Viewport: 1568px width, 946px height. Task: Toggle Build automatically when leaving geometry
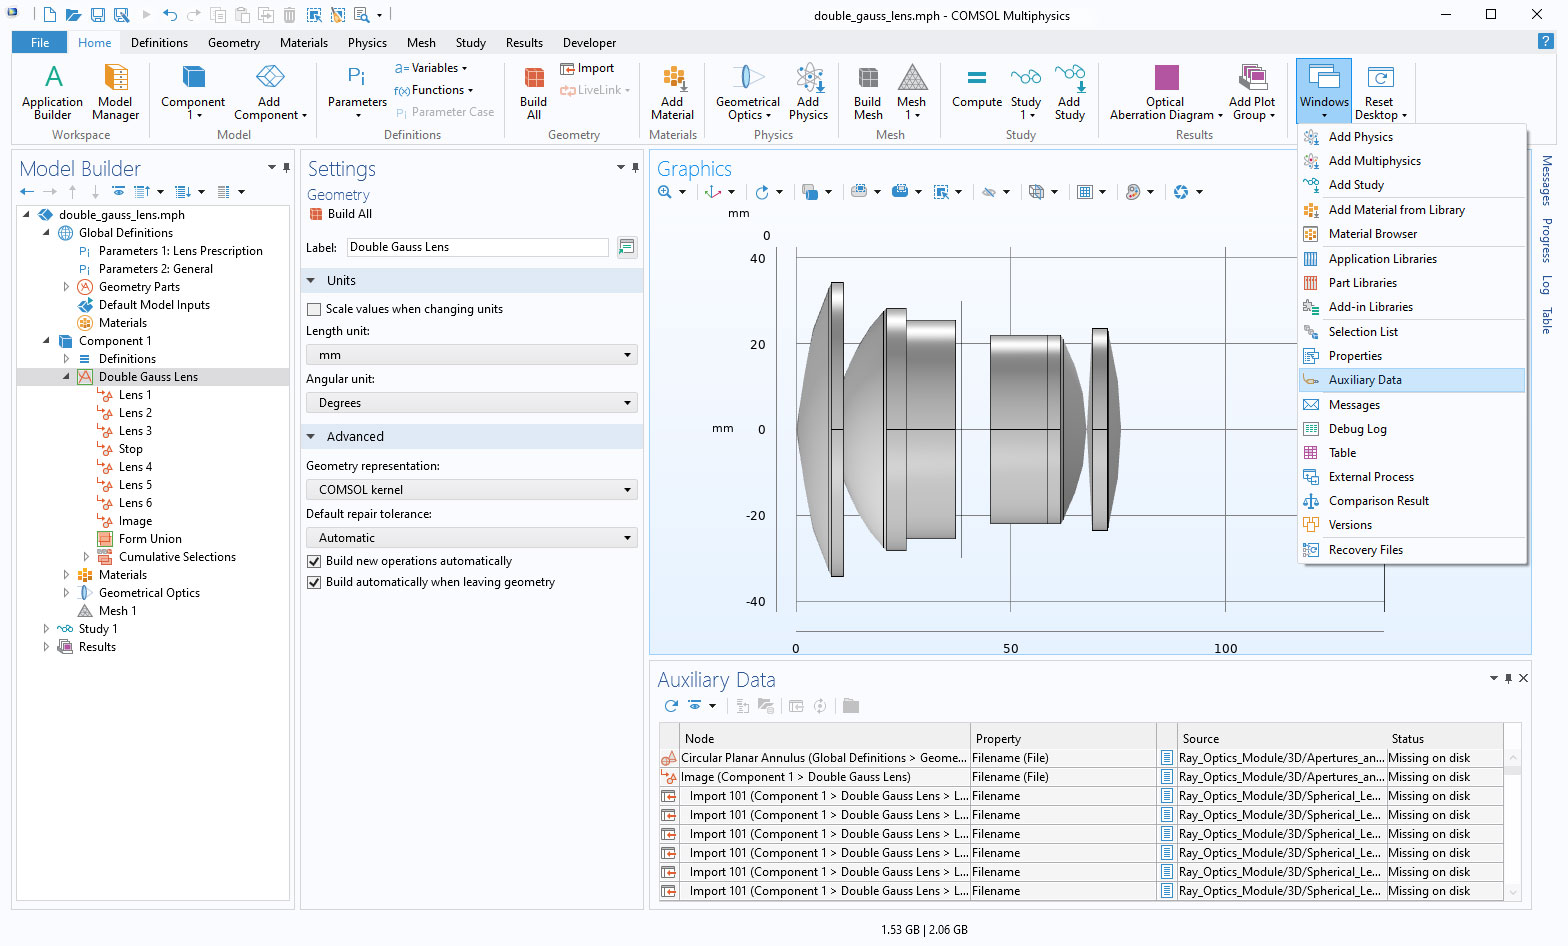coord(314,583)
